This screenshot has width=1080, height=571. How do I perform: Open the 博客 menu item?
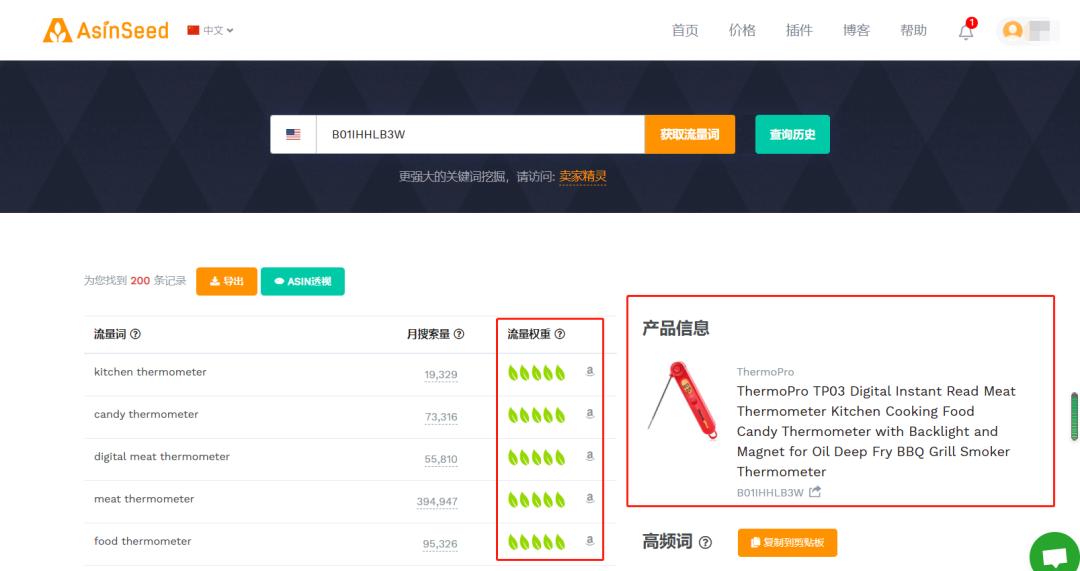click(856, 30)
